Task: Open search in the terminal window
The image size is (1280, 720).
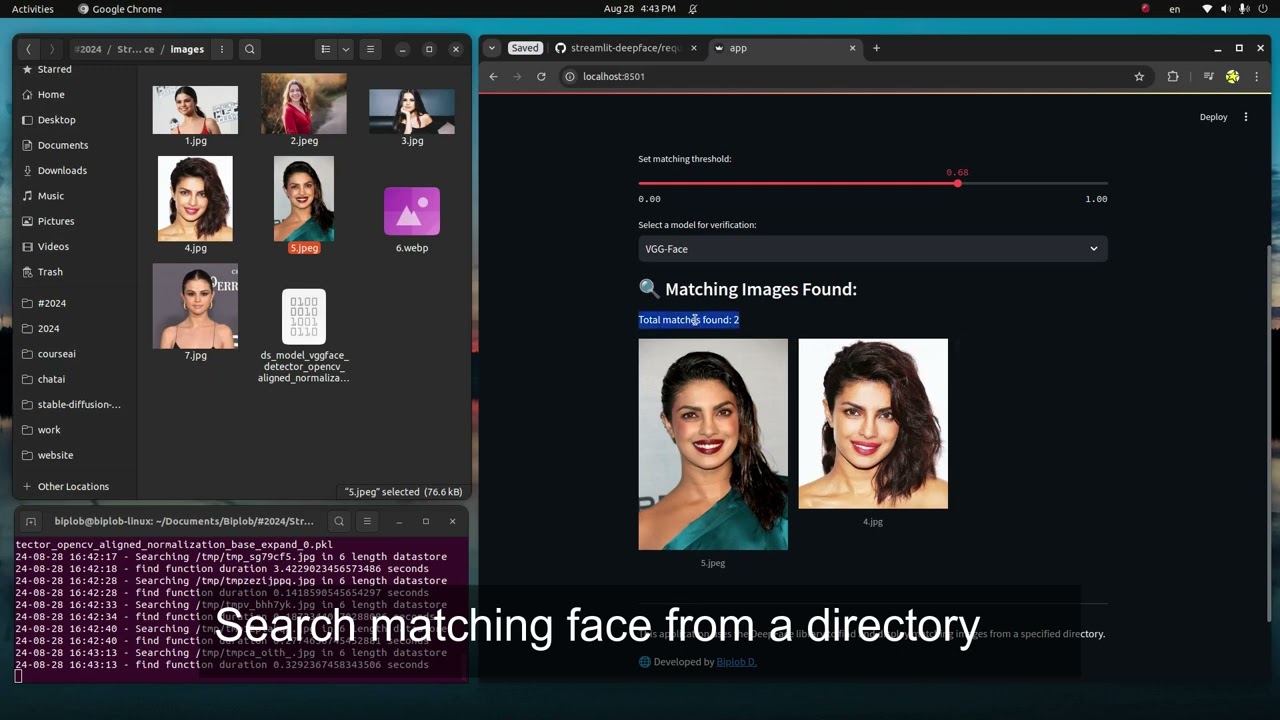Action: pyautogui.click(x=339, y=521)
